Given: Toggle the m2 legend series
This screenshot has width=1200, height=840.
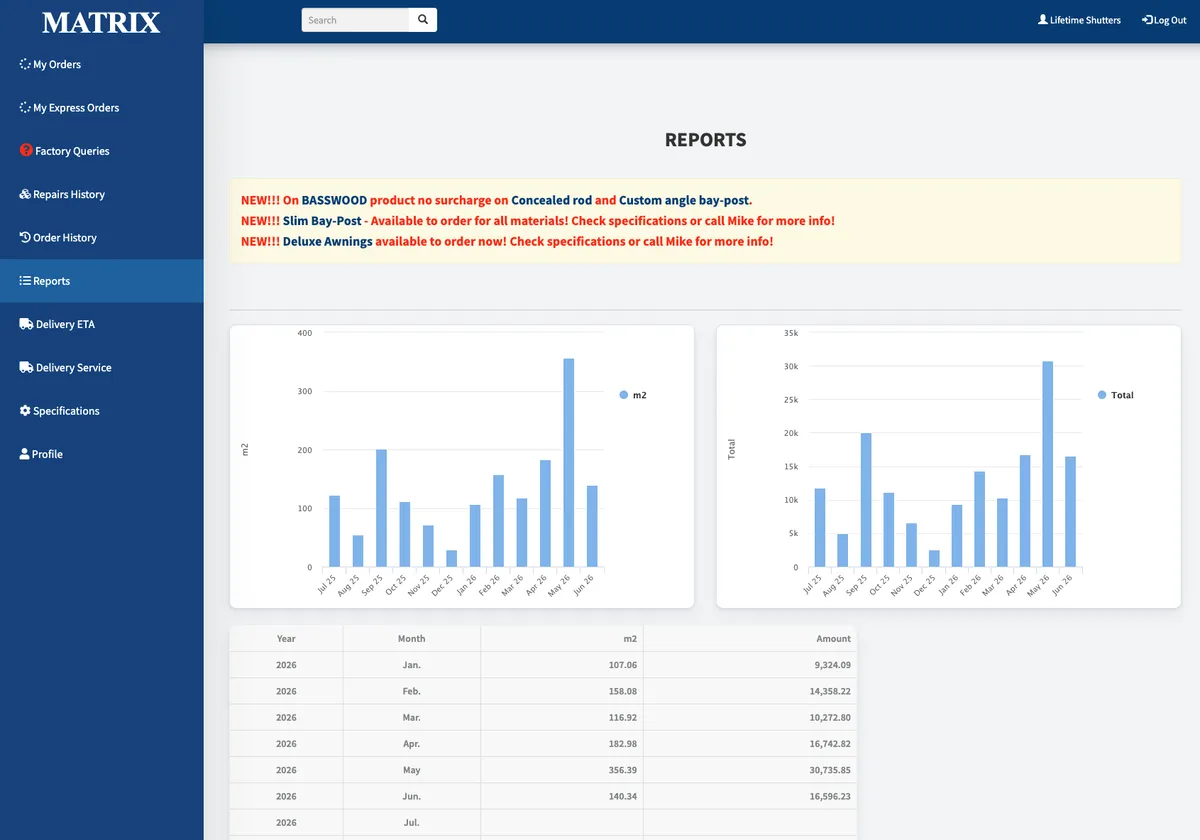Looking at the screenshot, I should coord(633,395).
